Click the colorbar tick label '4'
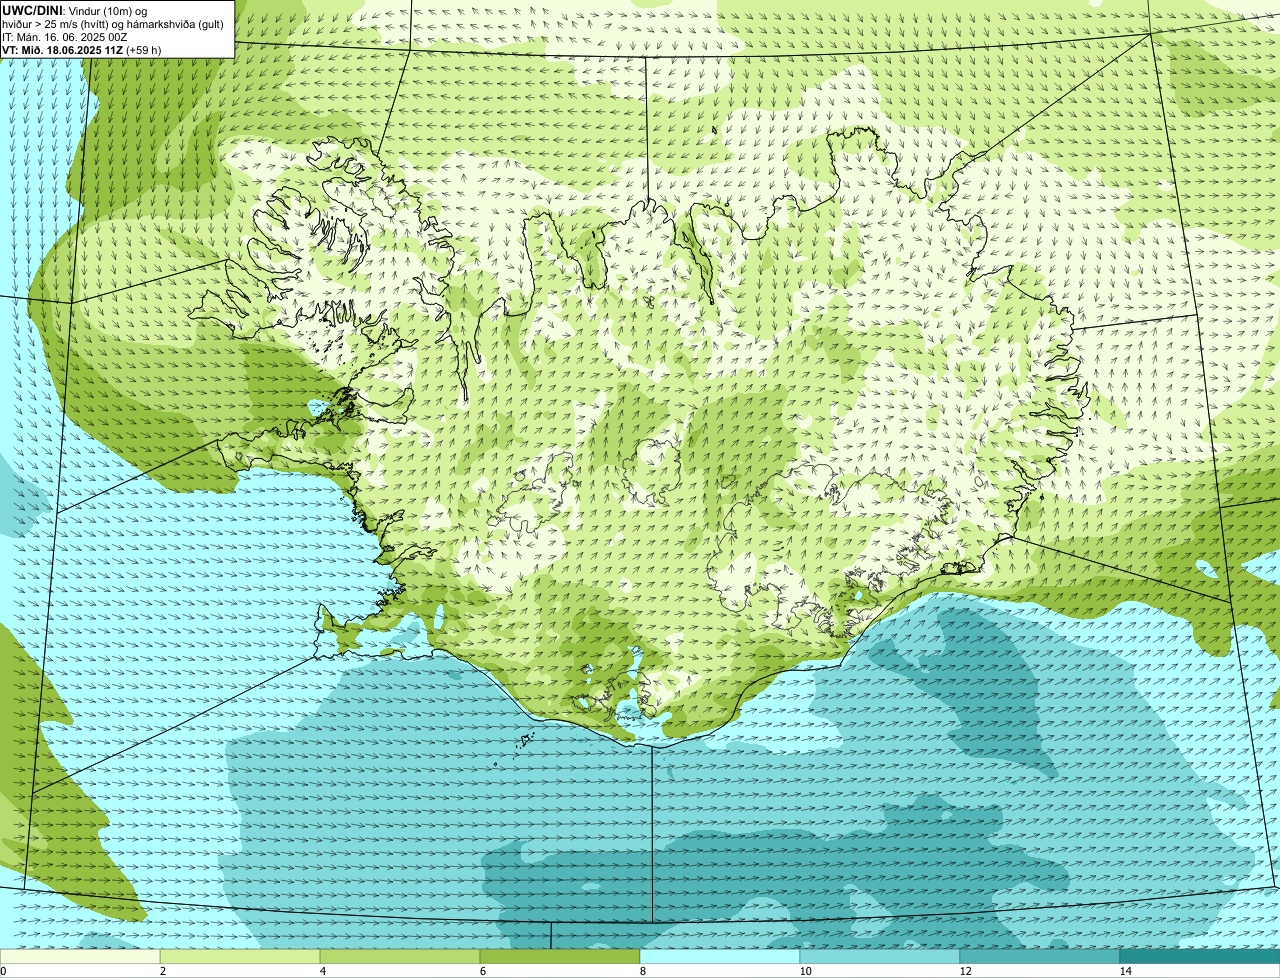Image resolution: width=1280 pixels, height=978 pixels. tap(322, 971)
